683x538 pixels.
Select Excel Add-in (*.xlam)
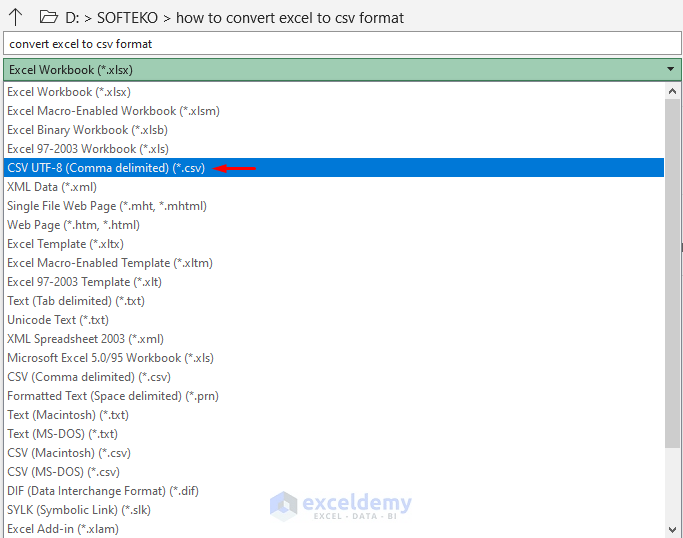334,529
